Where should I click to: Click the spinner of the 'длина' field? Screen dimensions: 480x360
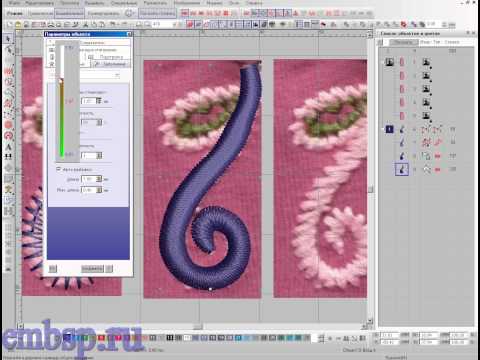99,179
